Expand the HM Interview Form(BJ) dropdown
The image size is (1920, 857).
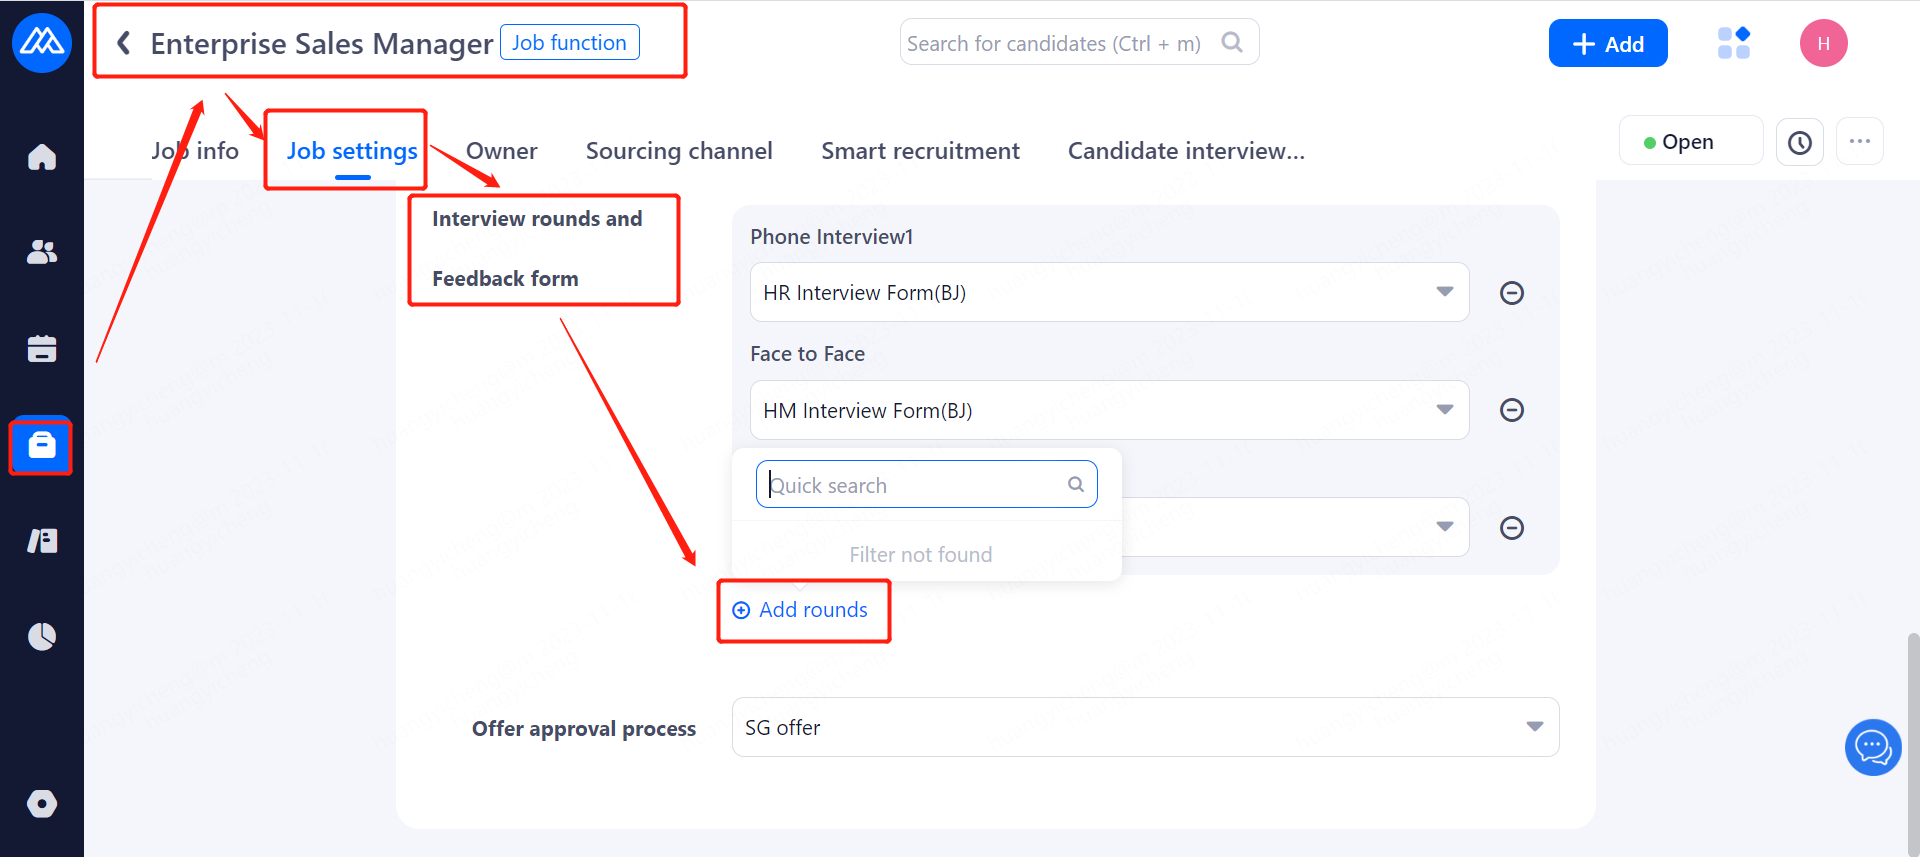[1444, 410]
